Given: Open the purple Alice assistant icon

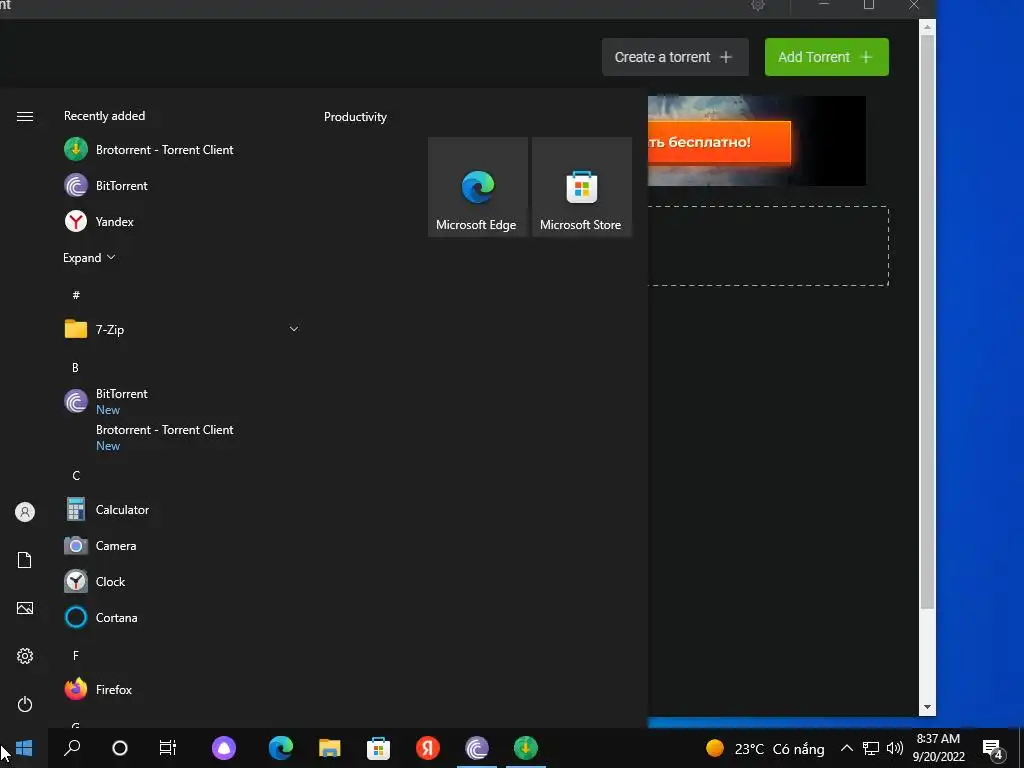Looking at the screenshot, I should tap(224, 748).
